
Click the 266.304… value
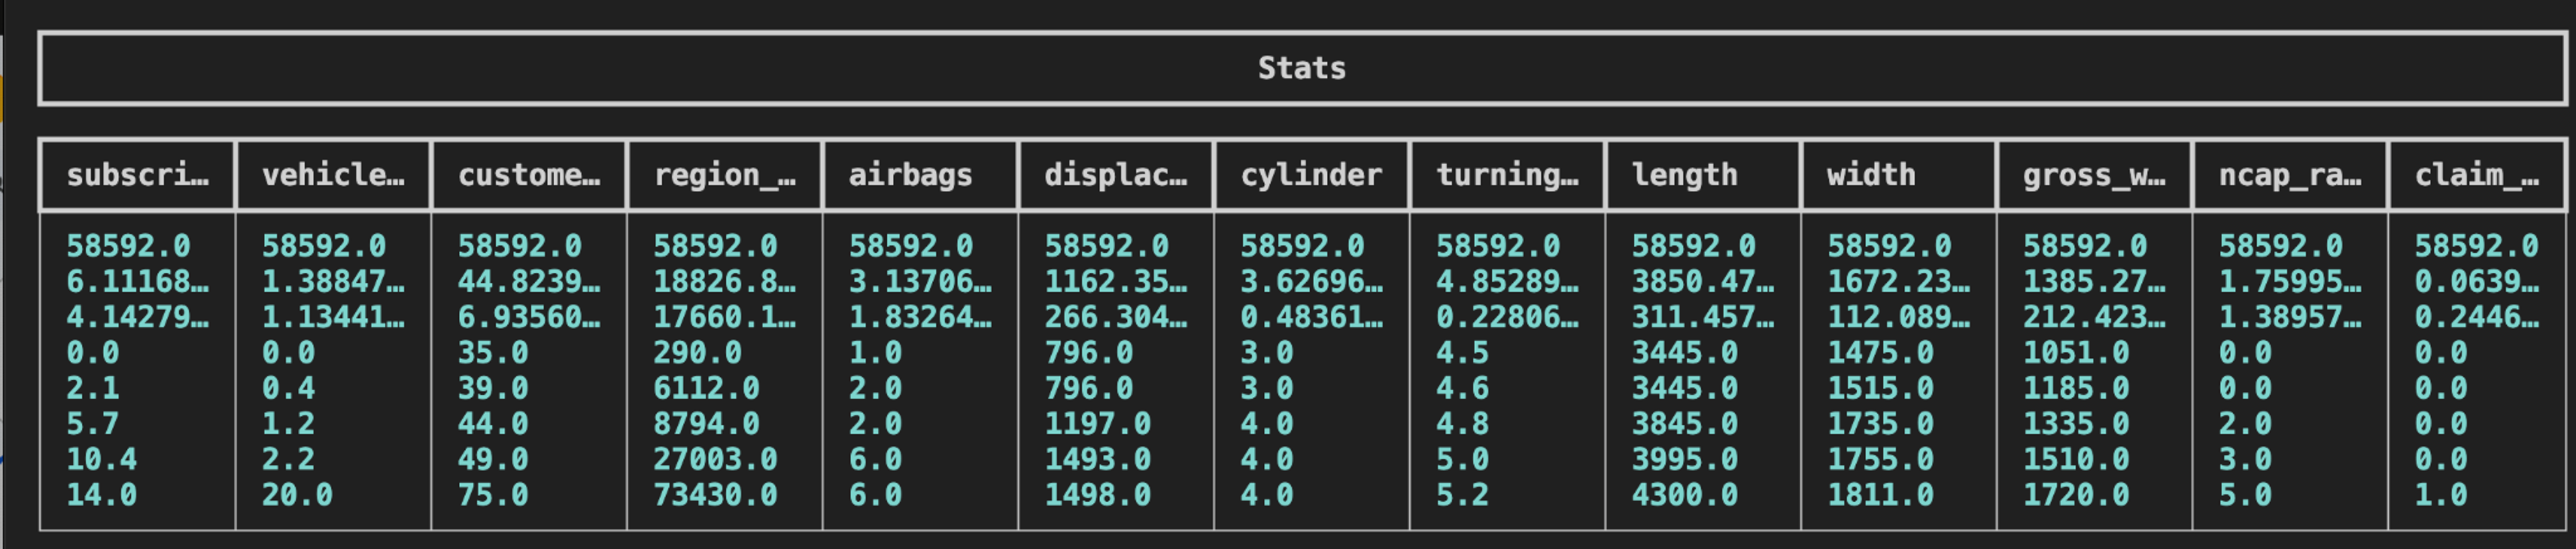[x=1116, y=317]
